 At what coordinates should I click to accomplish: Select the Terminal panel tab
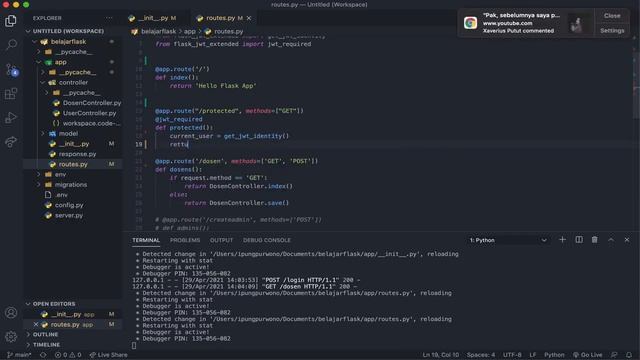point(146,240)
